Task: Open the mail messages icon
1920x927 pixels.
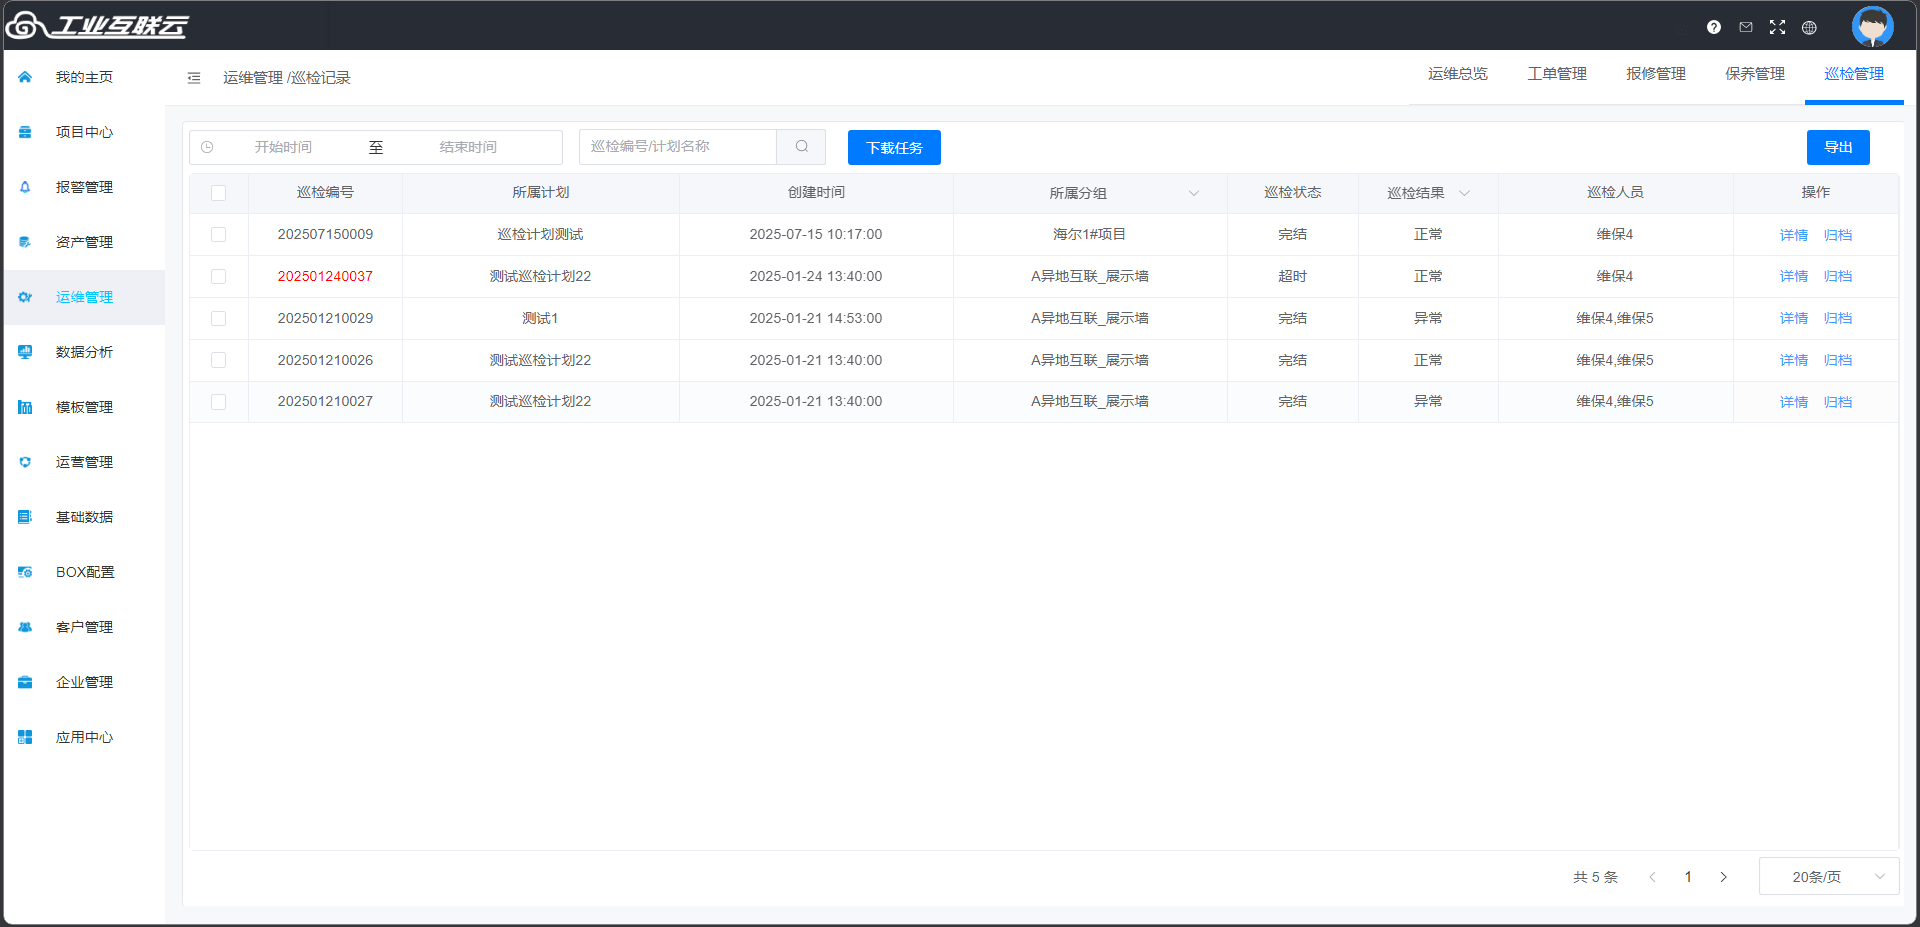Action: coord(1746,27)
